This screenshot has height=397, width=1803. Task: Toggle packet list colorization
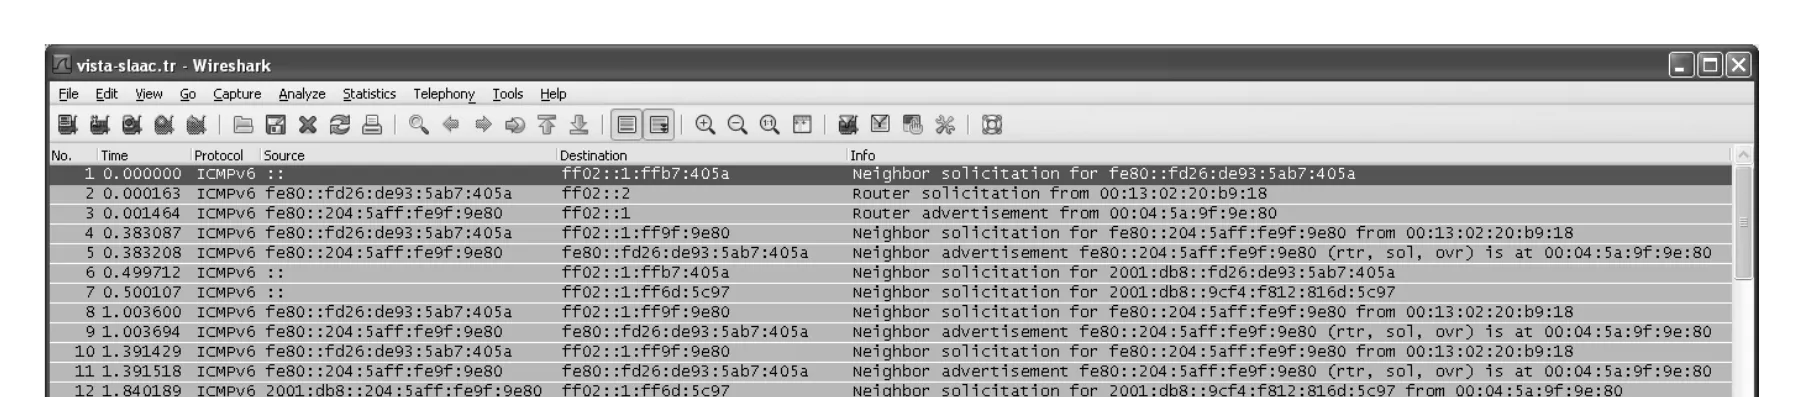tap(627, 125)
